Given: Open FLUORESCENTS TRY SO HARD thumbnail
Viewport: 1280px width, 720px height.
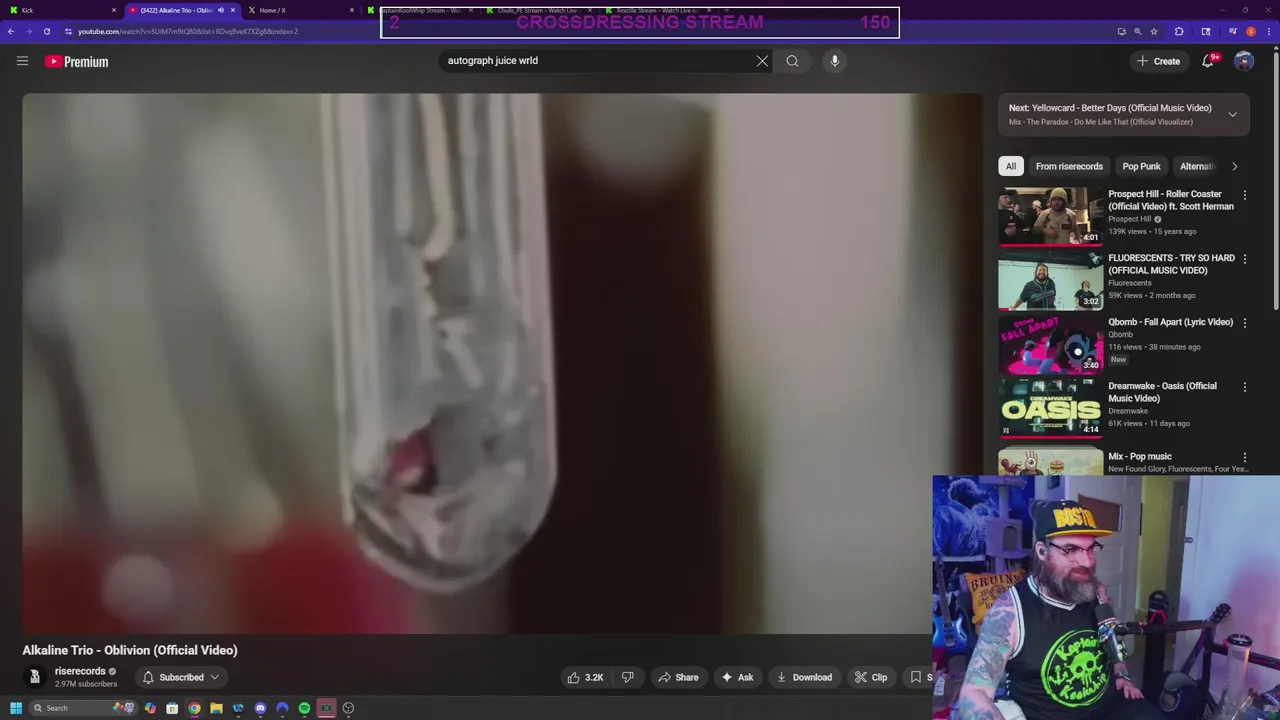Looking at the screenshot, I should tap(1050, 280).
